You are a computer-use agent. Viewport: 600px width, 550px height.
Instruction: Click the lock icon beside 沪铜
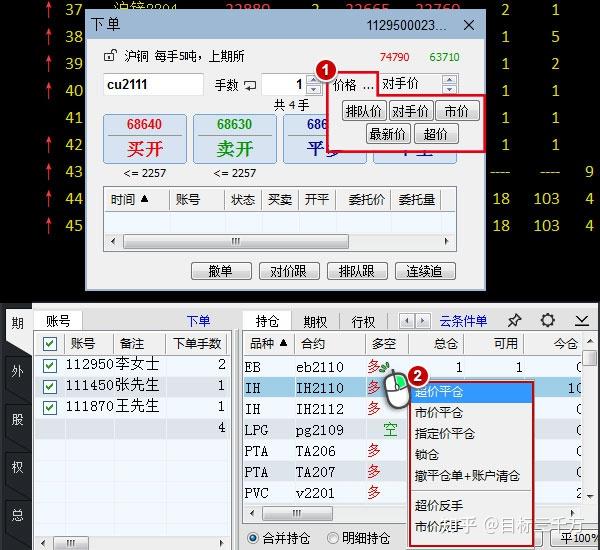110,56
